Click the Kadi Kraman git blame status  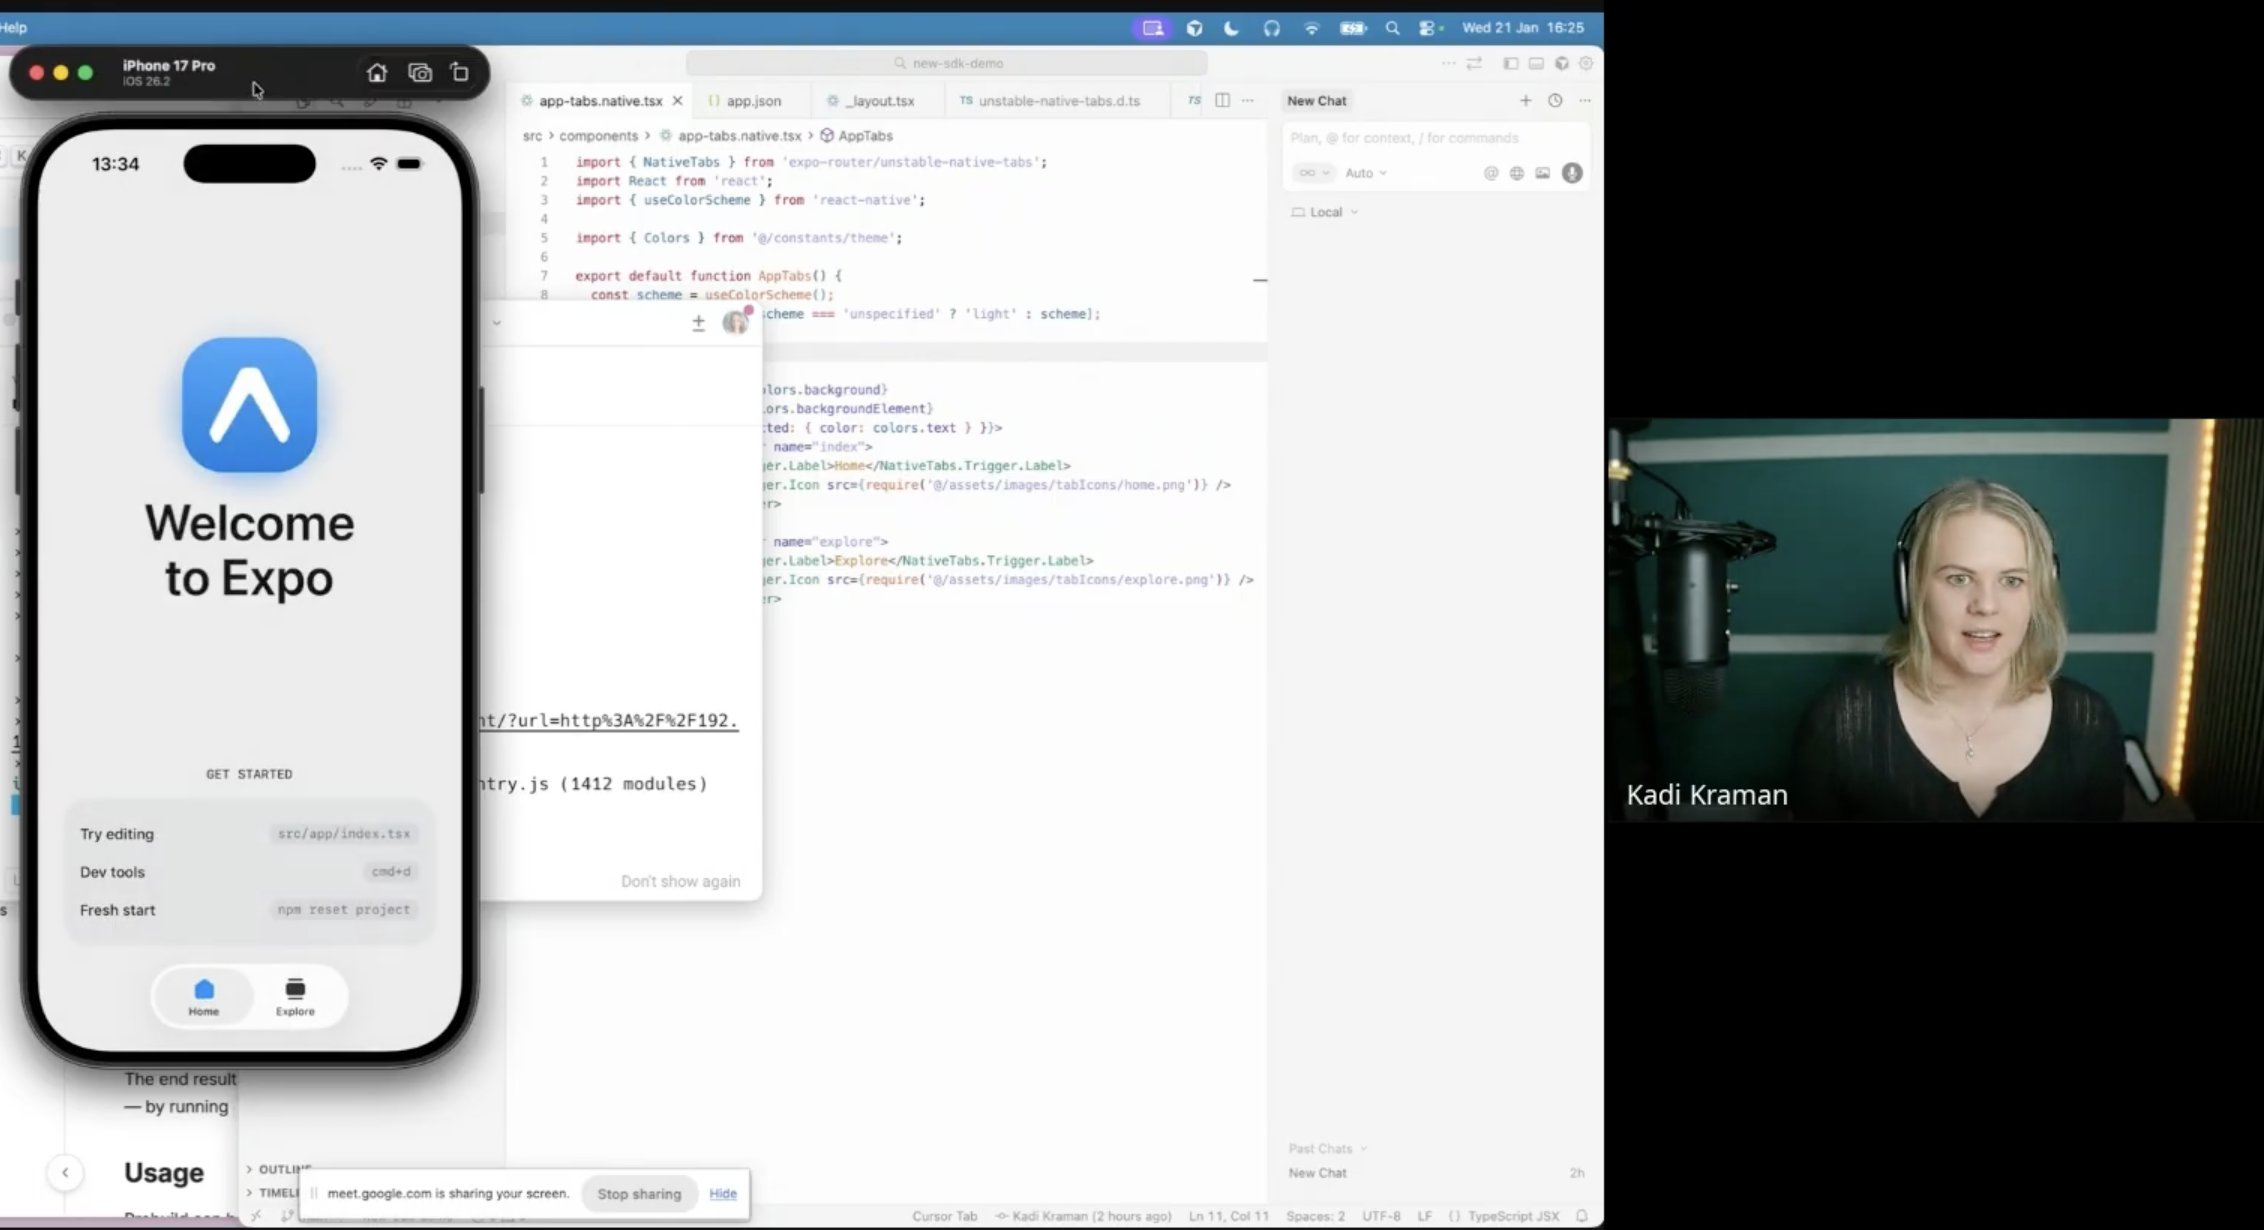tap(1083, 1216)
